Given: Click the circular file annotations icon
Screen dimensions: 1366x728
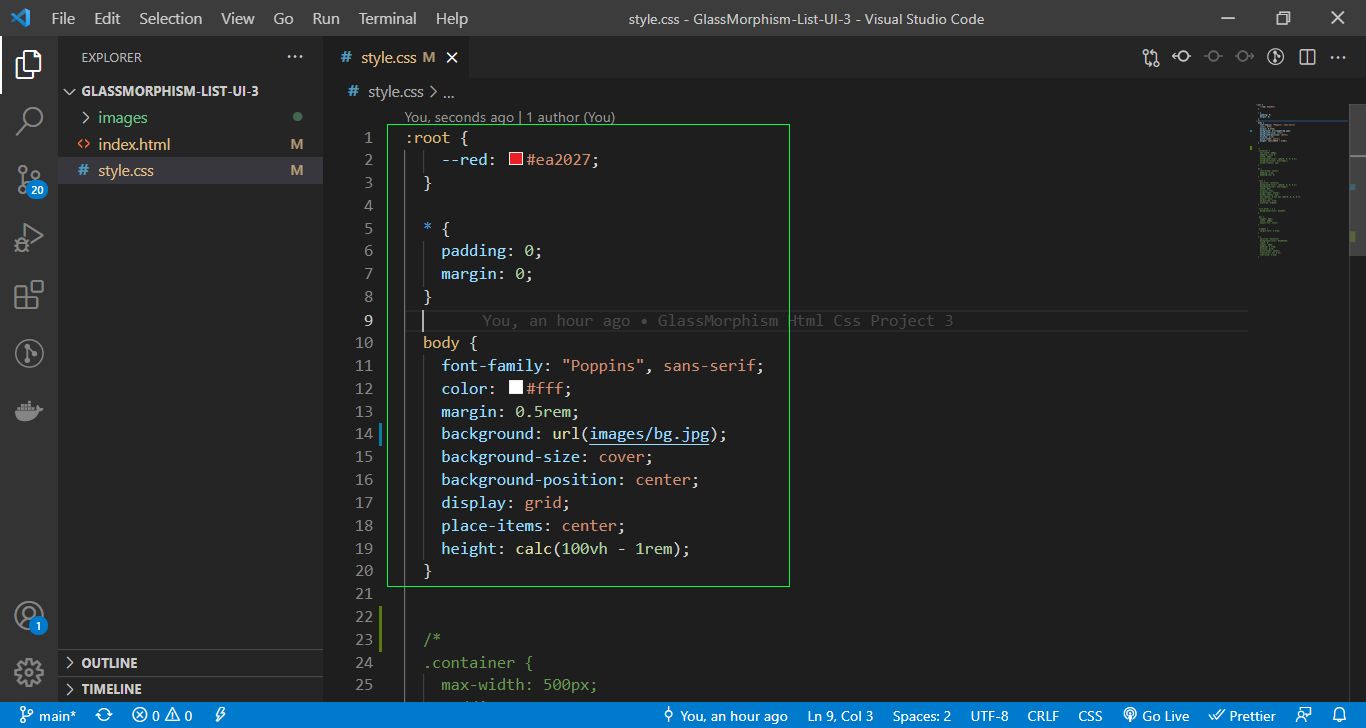Looking at the screenshot, I should tap(1275, 57).
